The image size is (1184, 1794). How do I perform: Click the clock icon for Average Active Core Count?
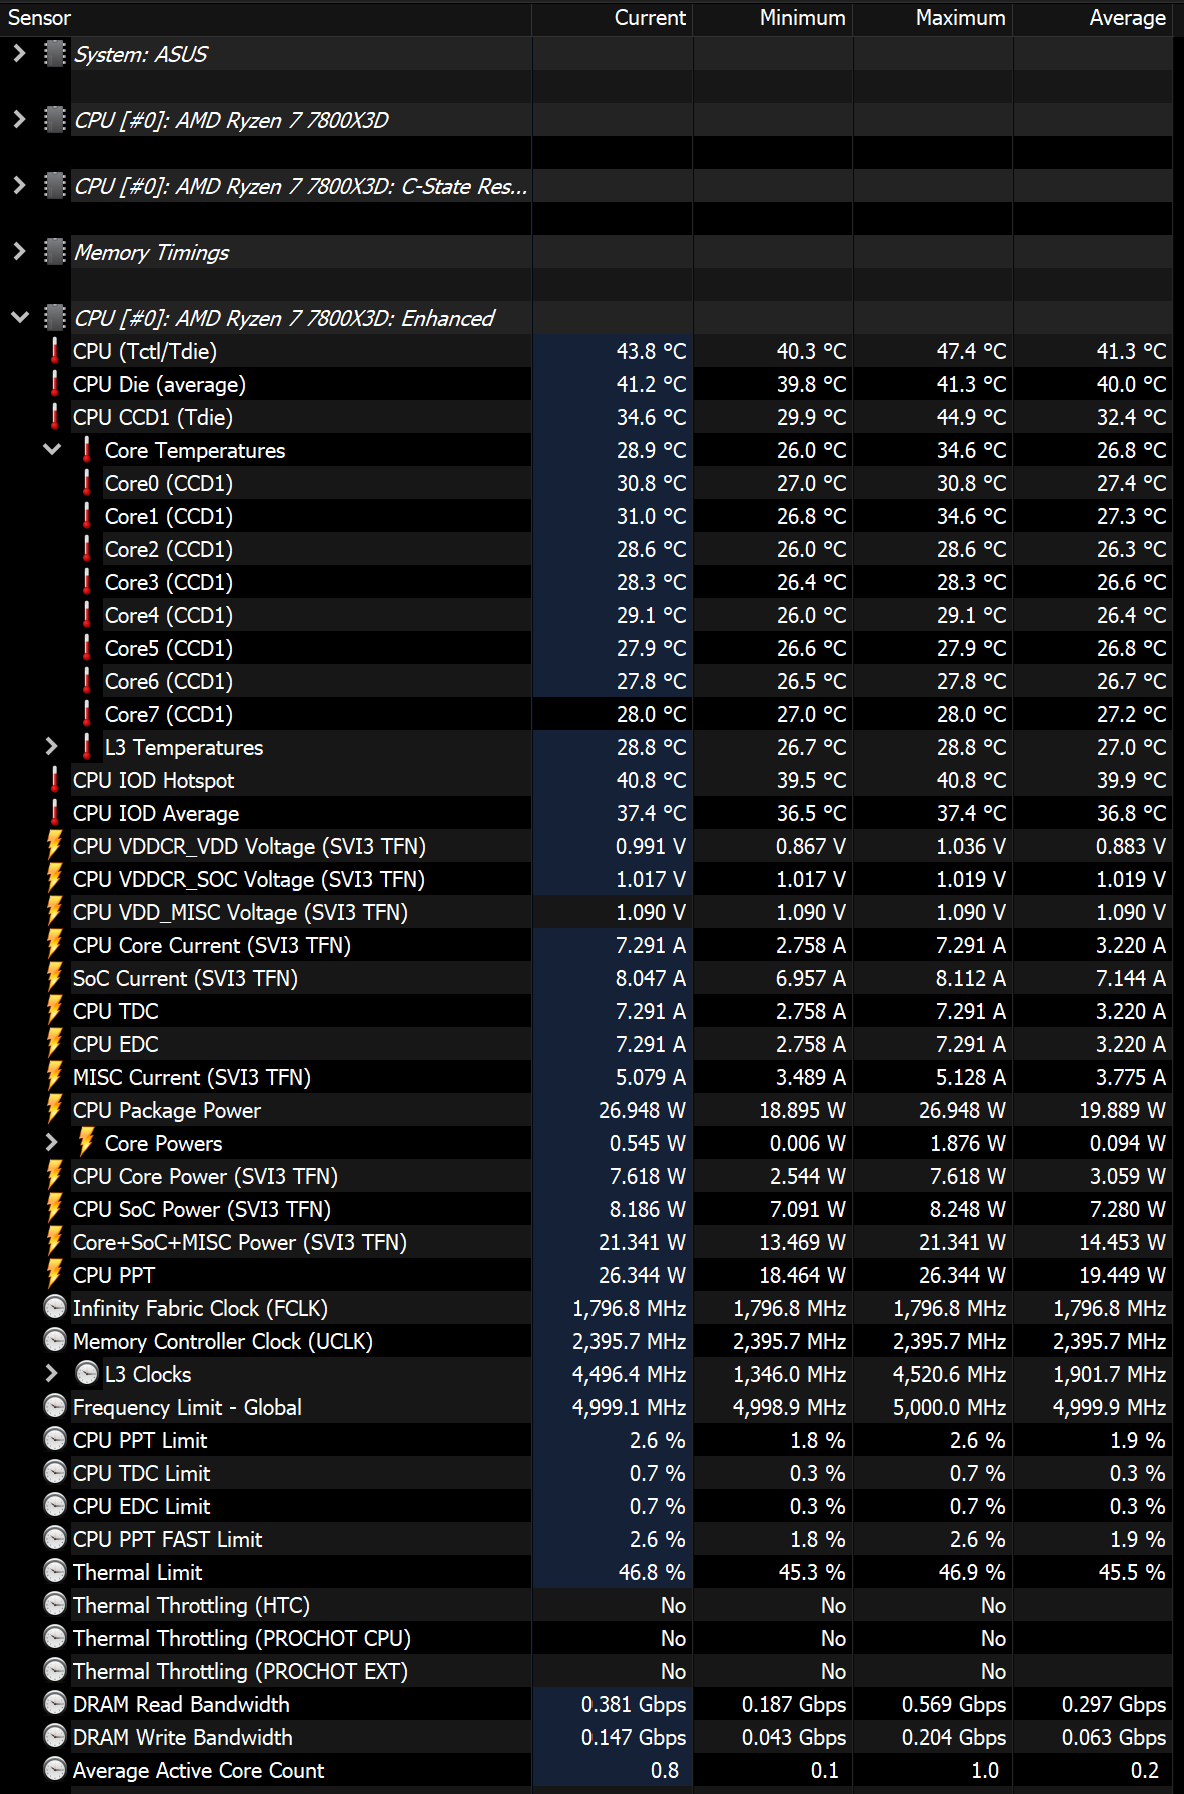coord(55,1770)
